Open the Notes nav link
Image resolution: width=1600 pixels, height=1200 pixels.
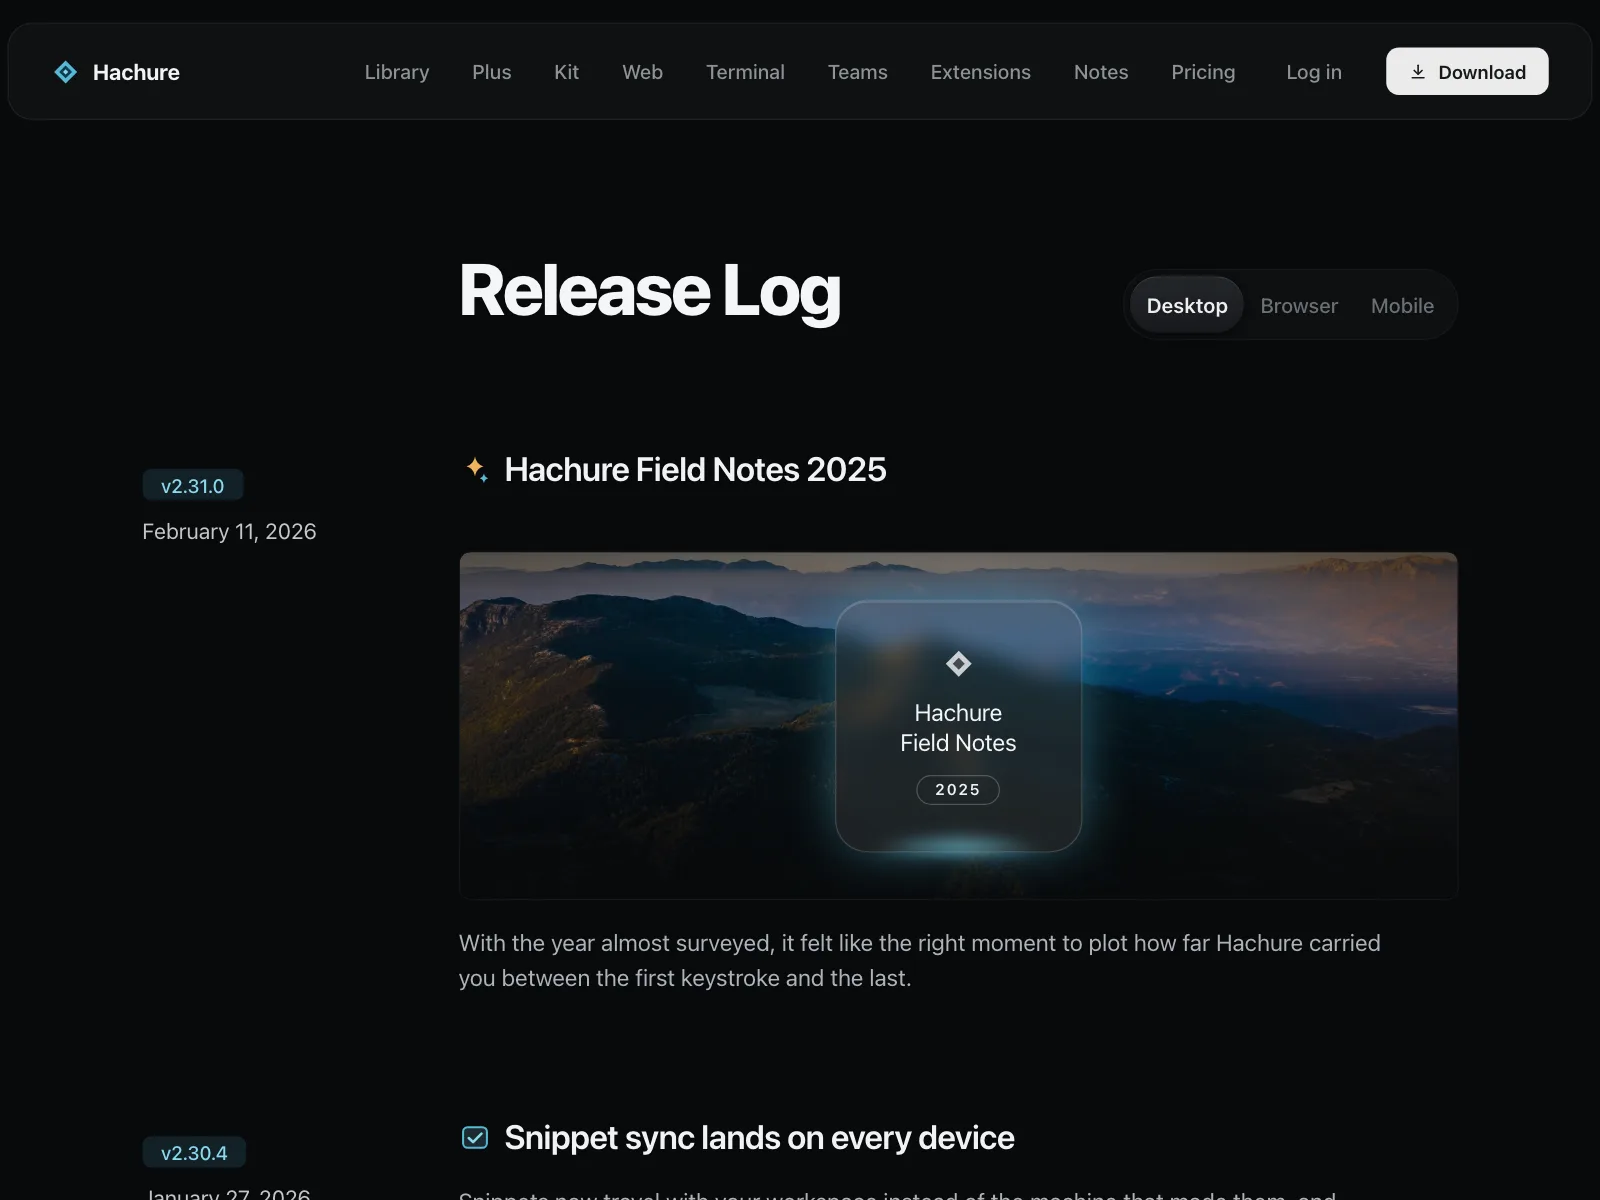pos(1101,72)
